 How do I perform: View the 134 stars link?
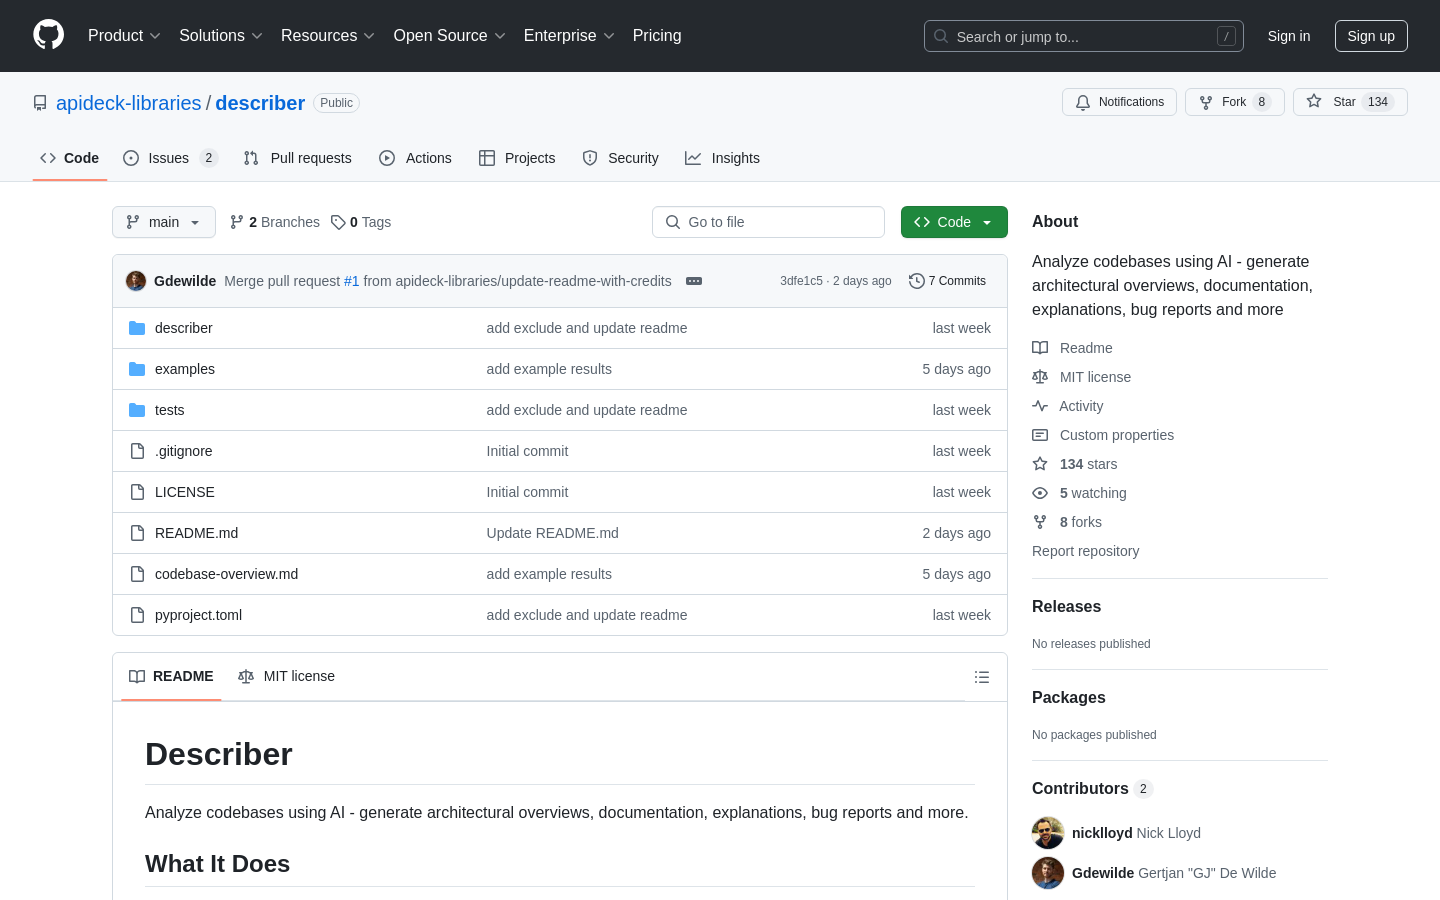(1075, 464)
